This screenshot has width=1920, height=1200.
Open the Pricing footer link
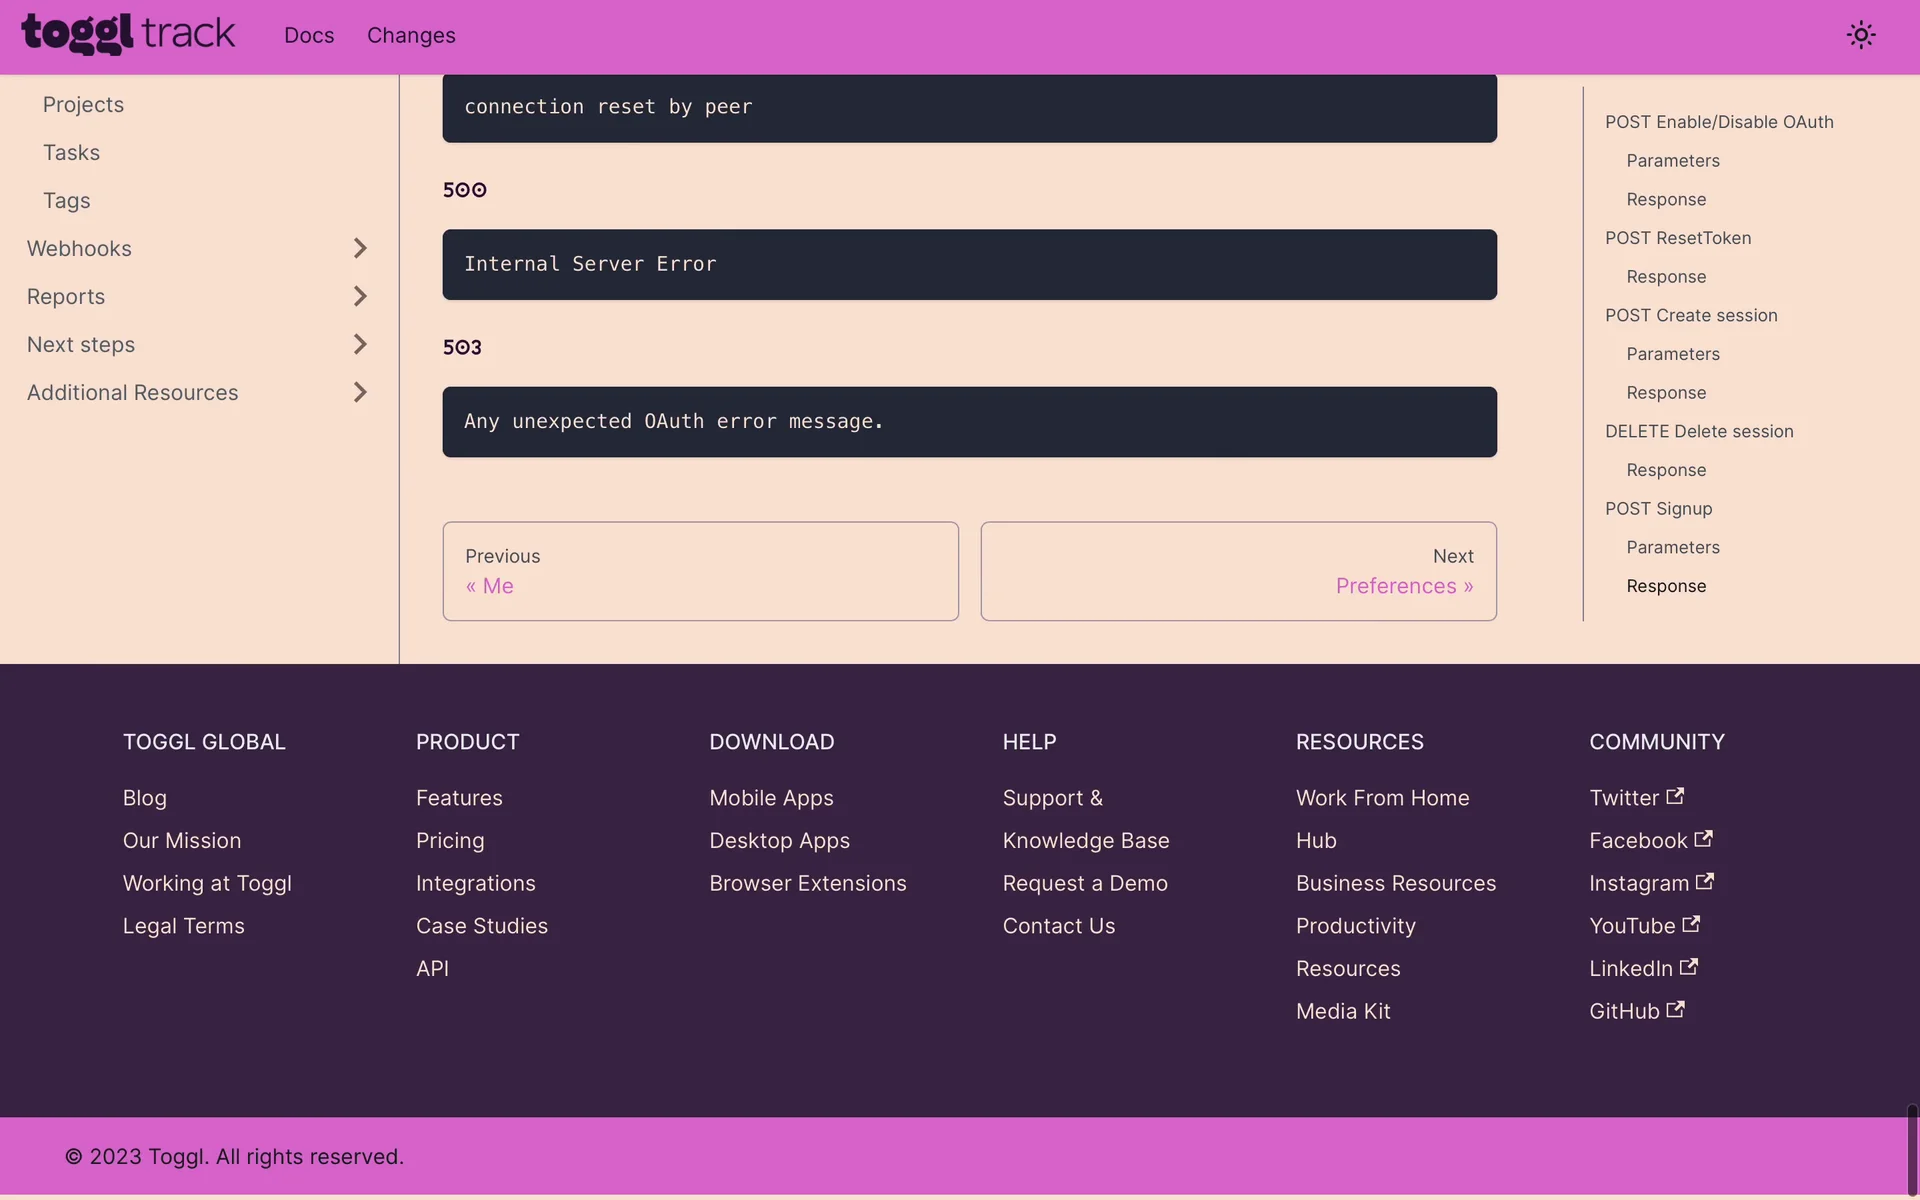(x=450, y=841)
